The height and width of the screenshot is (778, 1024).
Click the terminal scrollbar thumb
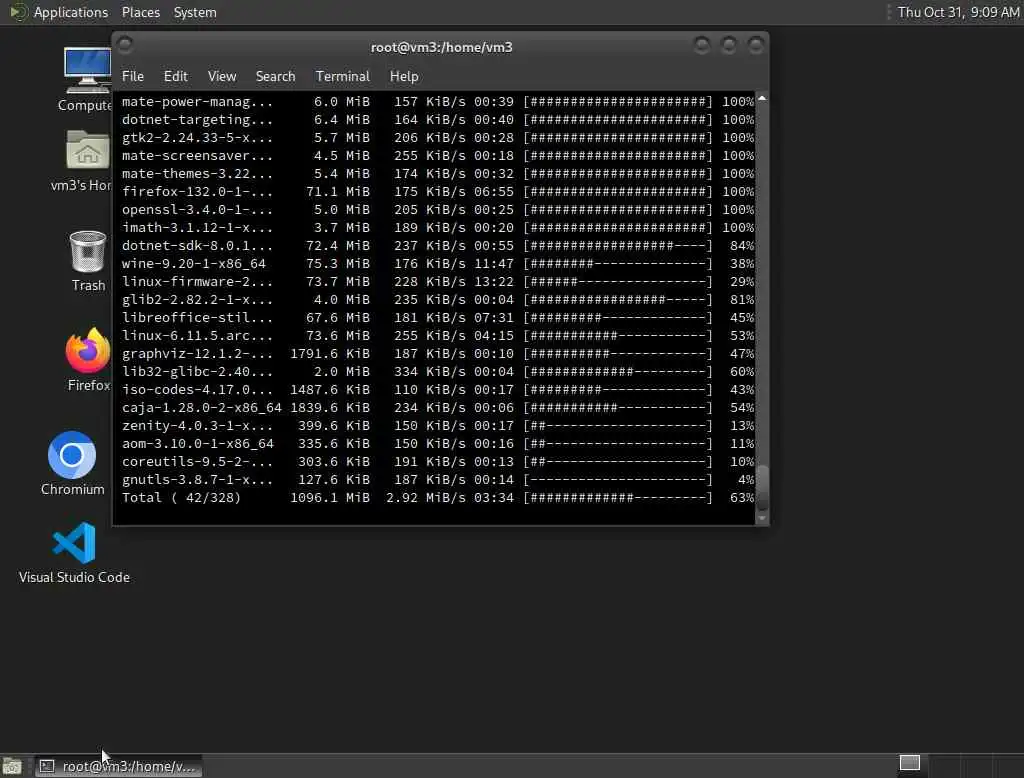762,487
